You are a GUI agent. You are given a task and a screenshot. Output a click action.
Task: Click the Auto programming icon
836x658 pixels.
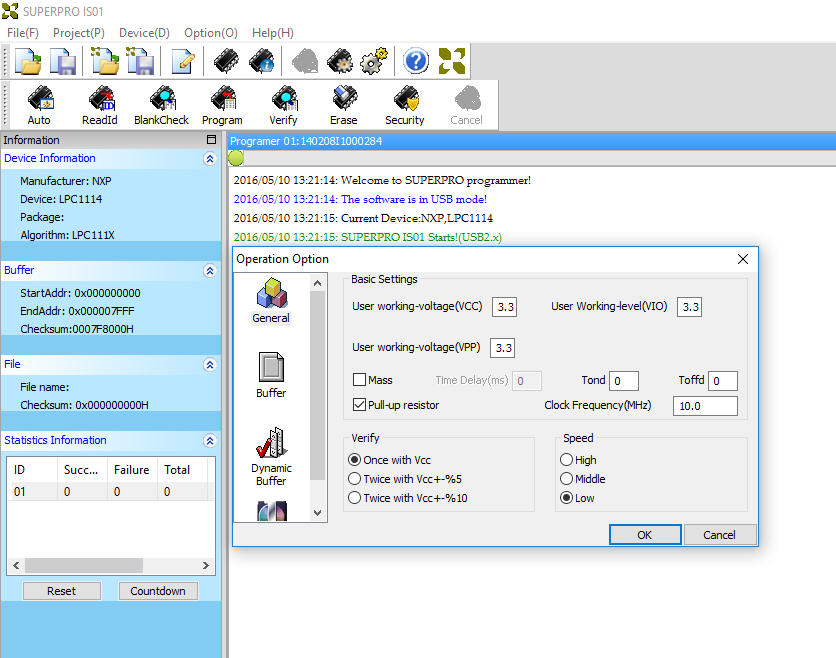point(39,104)
